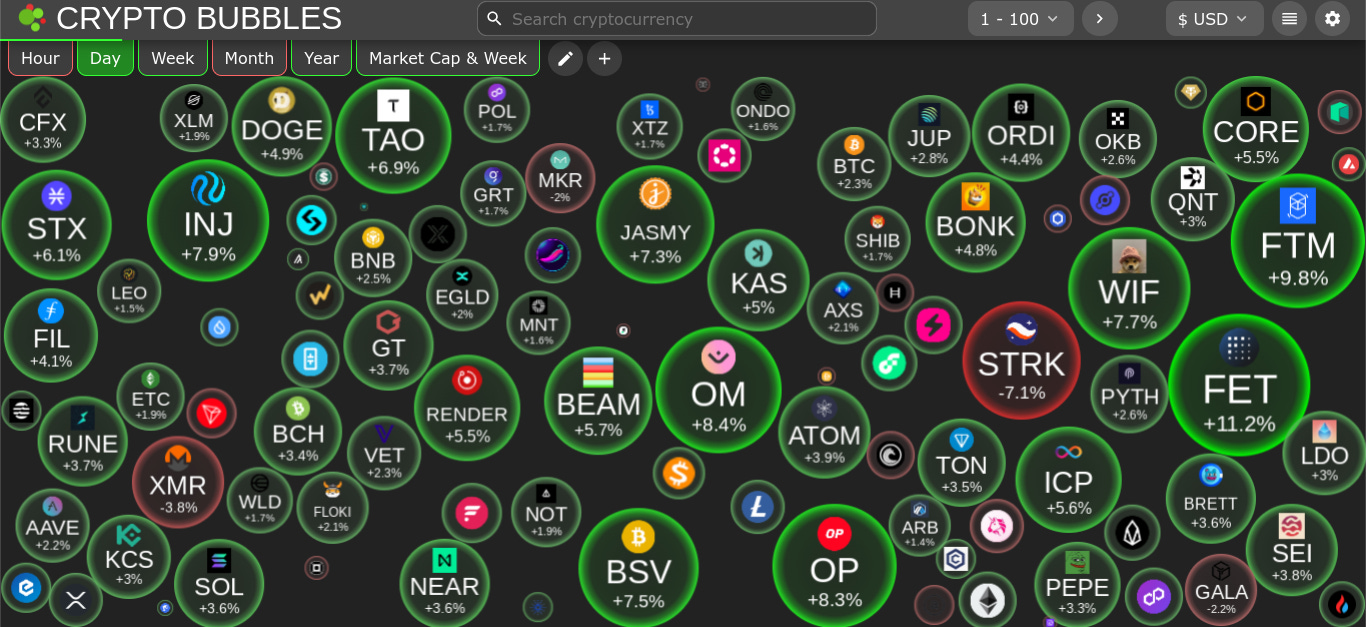Select the WIF bubble
Viewport: 1366px width, 627px height.
[1129, 288]
